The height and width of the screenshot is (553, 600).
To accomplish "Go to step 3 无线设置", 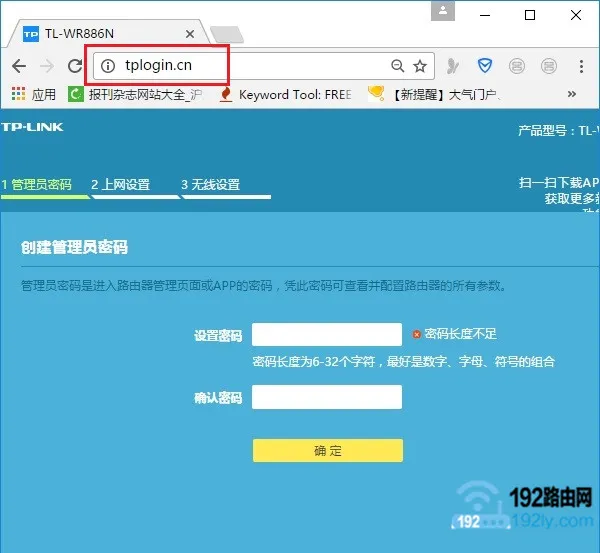I will tap(210, 185).
